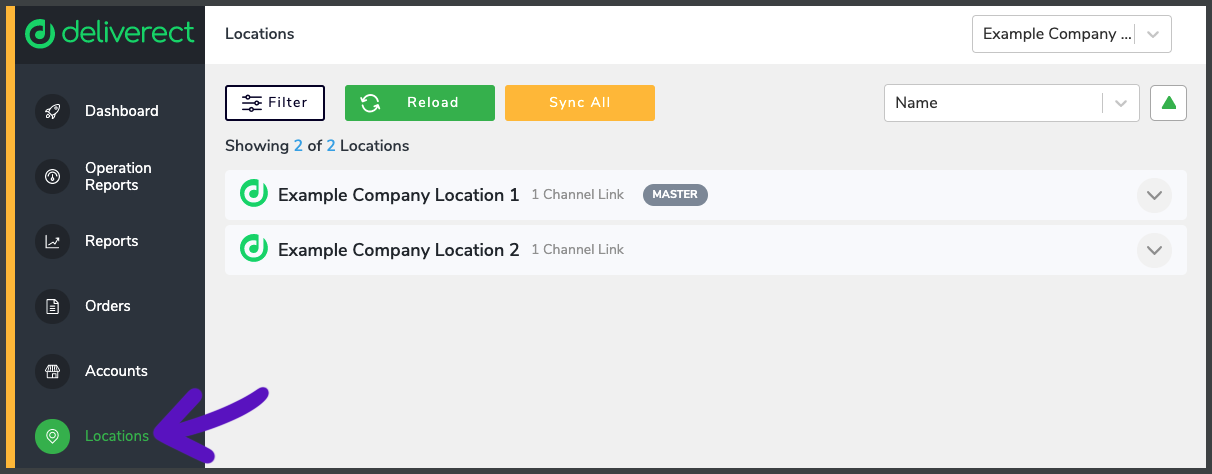Open Operation Reports in the sidebar
The image size is (1212, 474).
coord(118,176)
